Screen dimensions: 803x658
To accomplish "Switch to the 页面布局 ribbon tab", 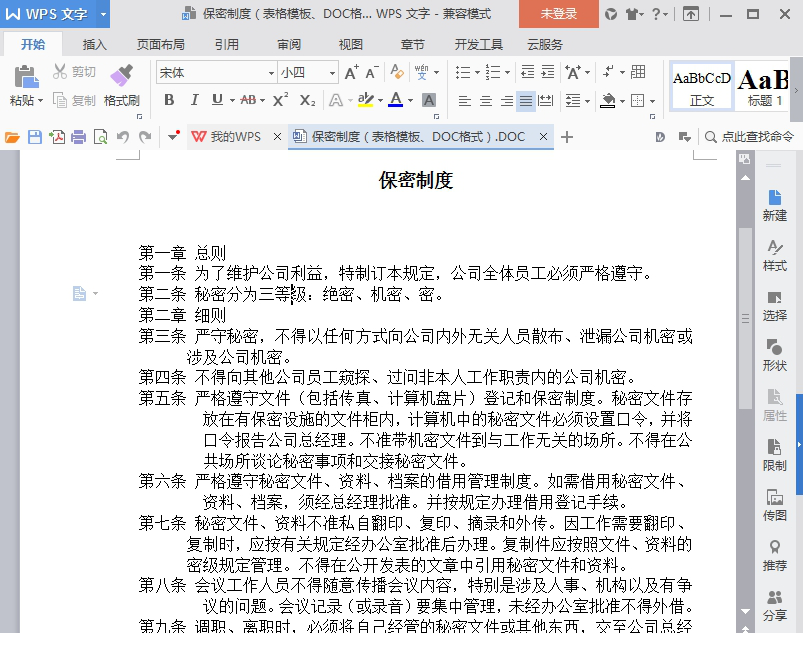I will 160,45.
